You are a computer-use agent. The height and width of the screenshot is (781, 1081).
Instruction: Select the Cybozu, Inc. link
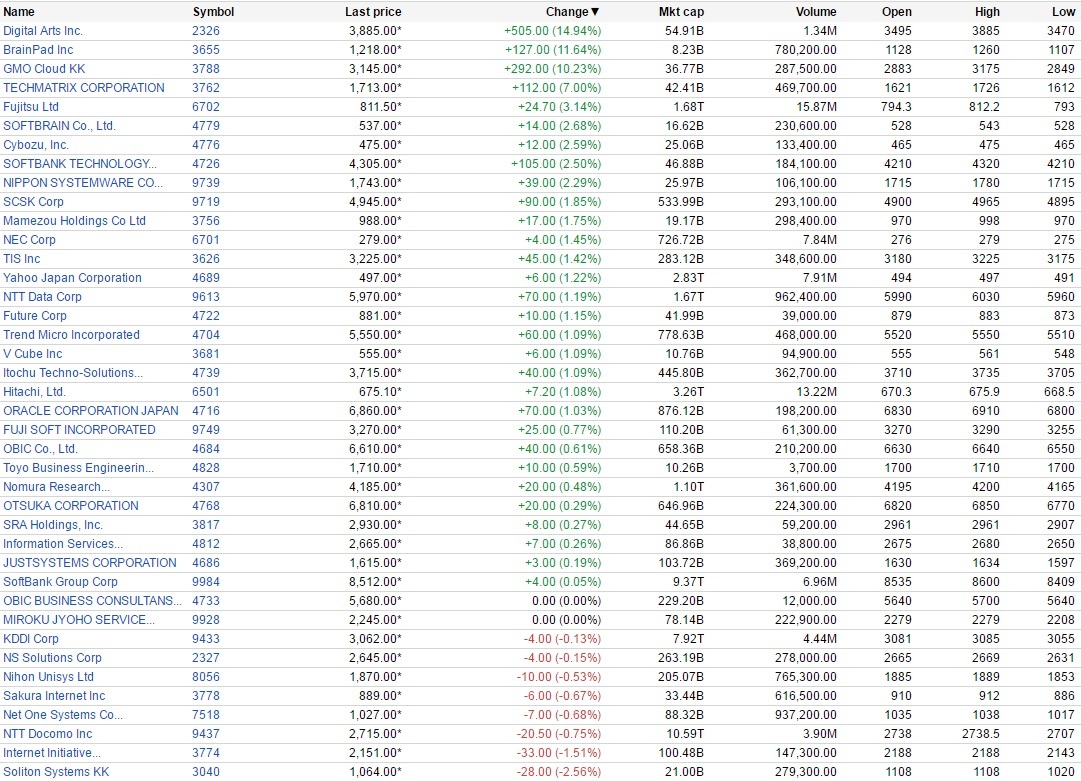(x=36, y=145)
